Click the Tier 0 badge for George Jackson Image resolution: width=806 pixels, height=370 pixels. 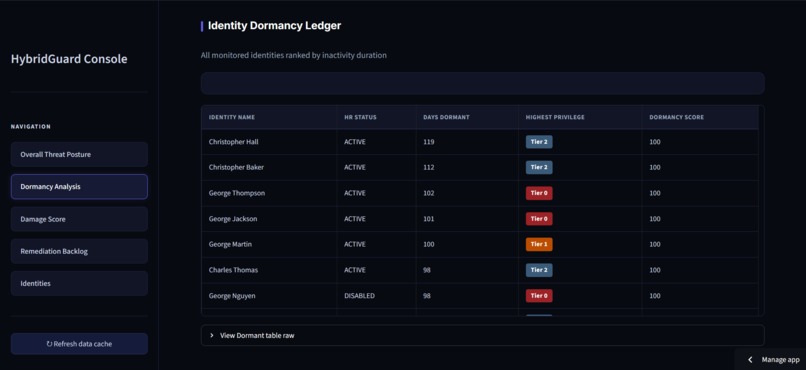[x=539, y=219]
